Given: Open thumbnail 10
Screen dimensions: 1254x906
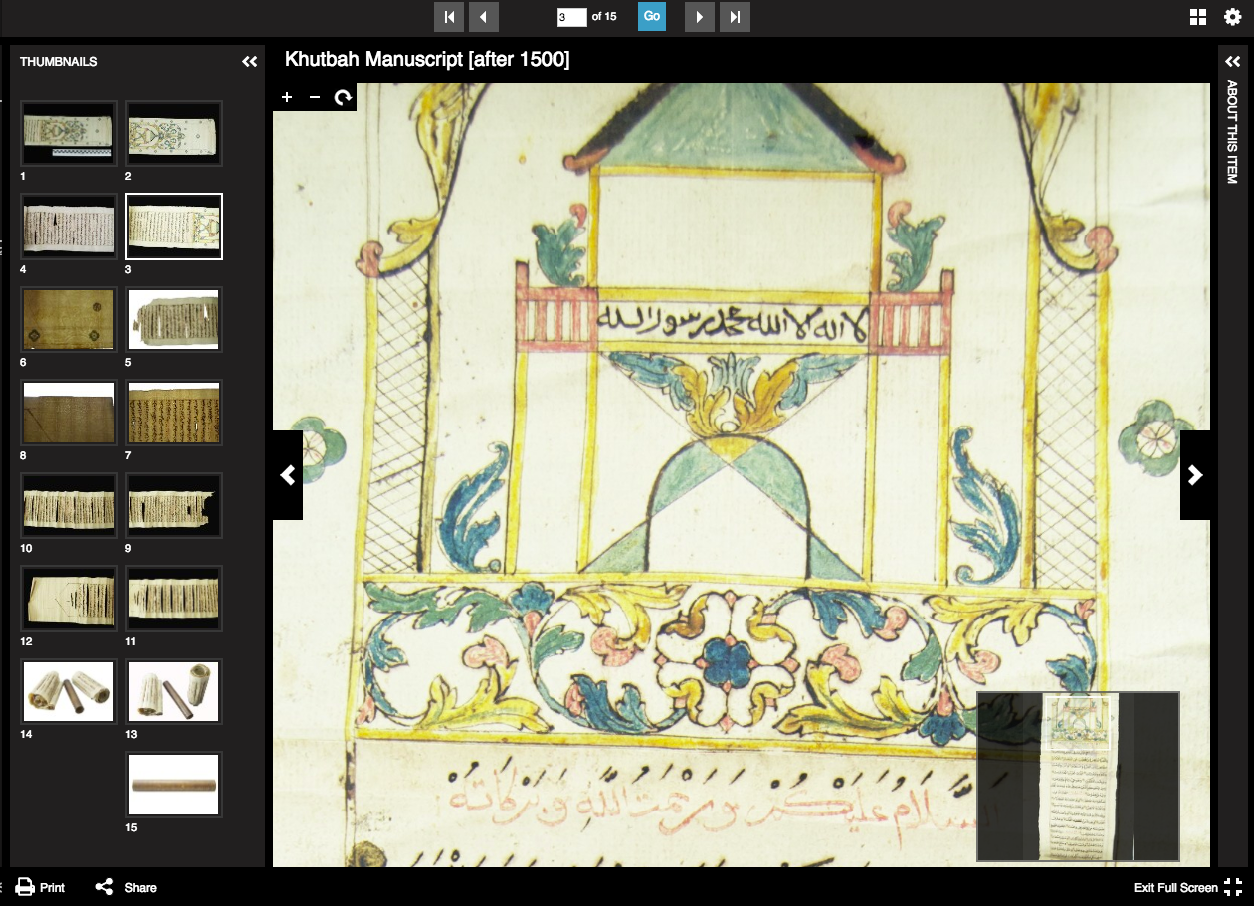Looking at the screenshot, I should pyautogui.click(x=69, y=505).
